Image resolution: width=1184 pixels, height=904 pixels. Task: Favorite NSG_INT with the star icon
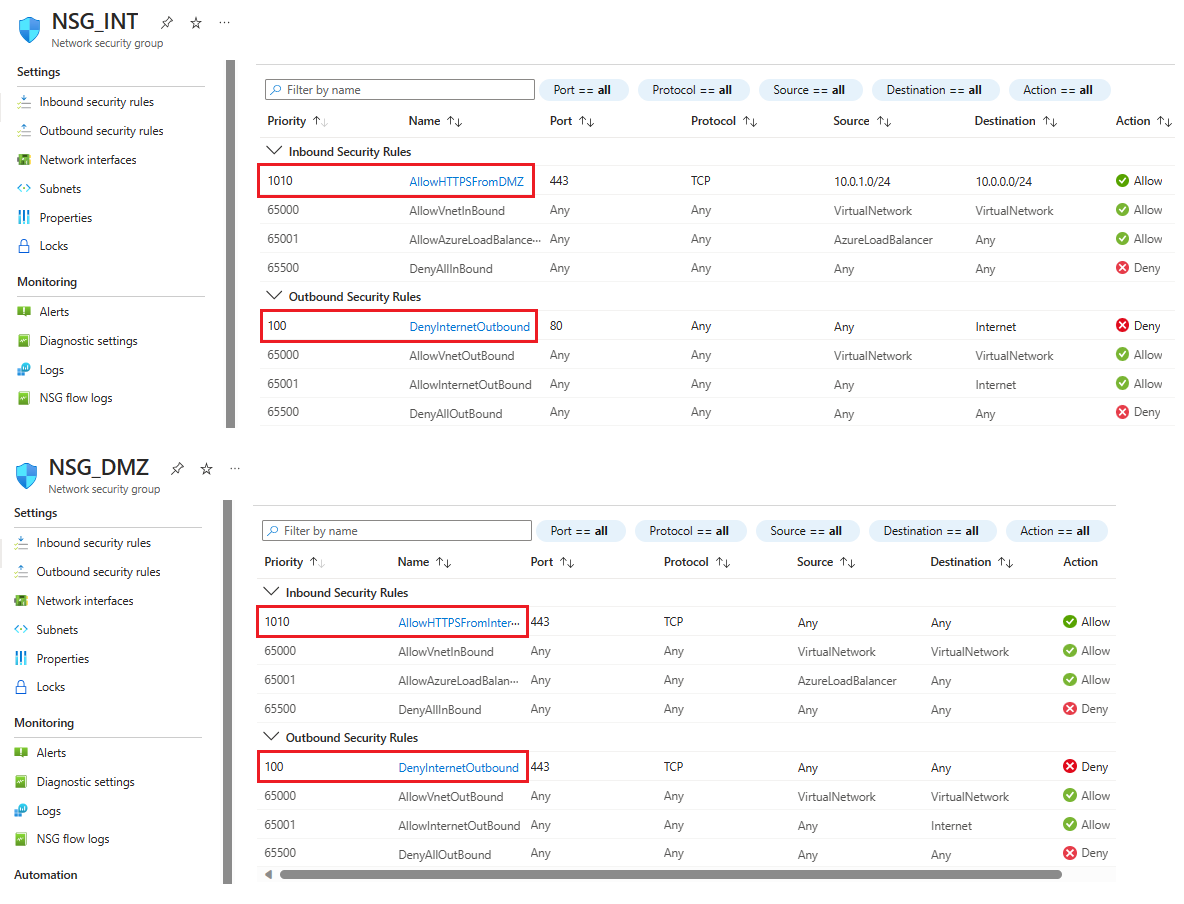coord(196,23)
